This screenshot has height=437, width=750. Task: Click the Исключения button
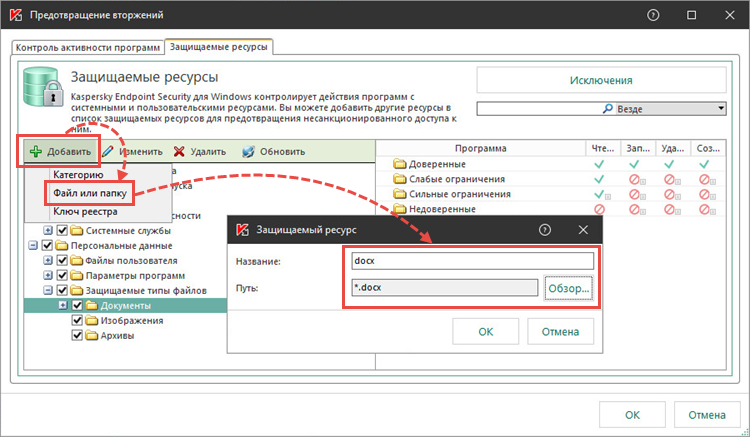(601, 80)
